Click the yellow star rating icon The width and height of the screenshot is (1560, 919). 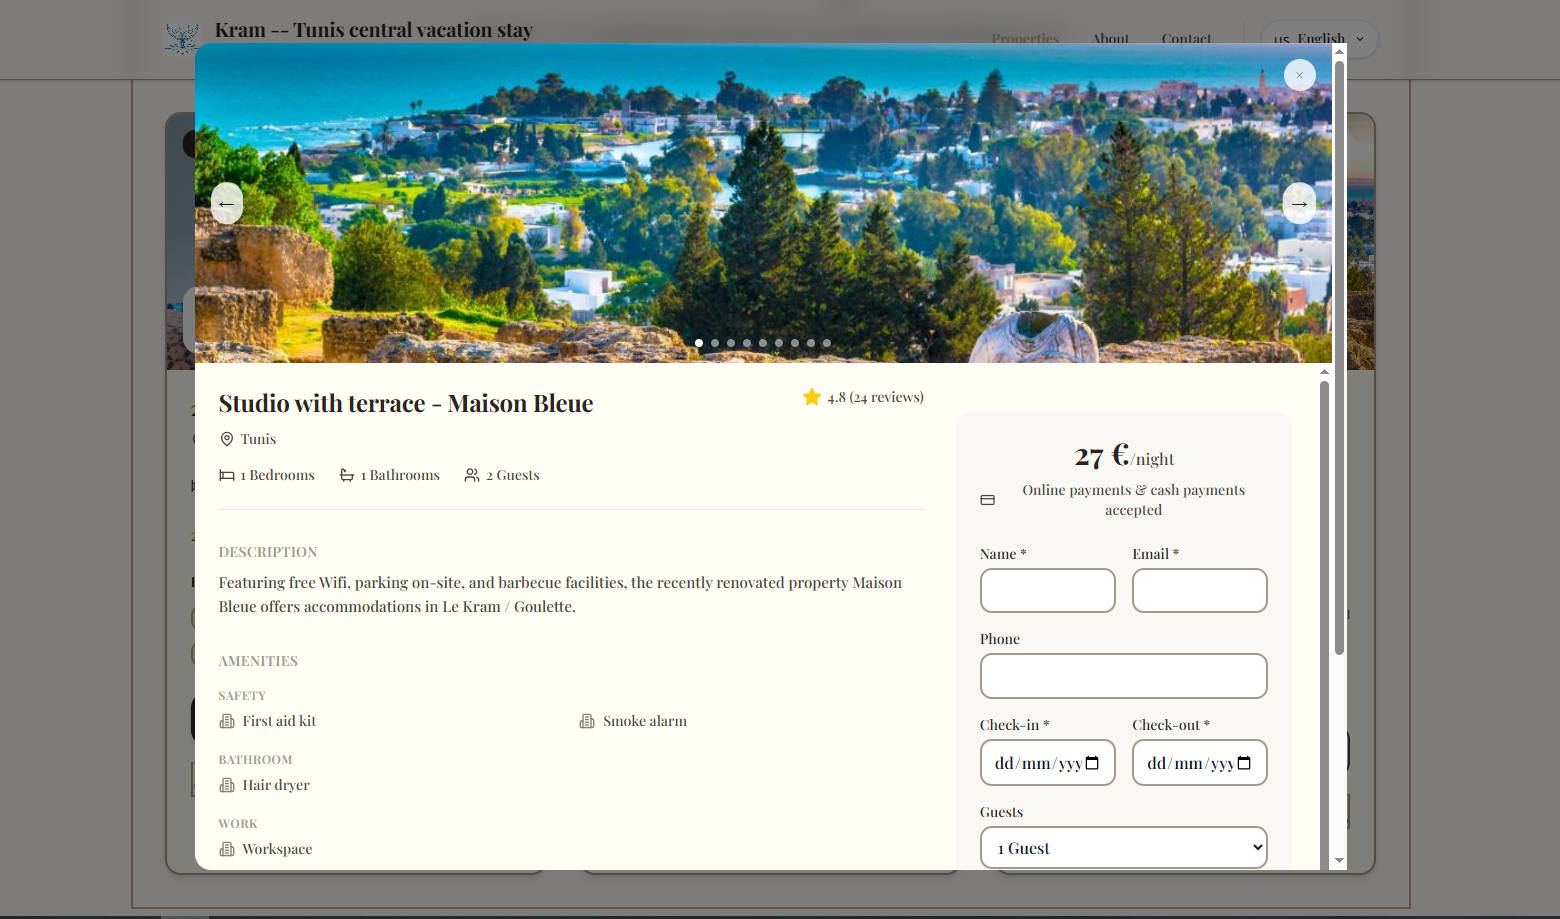(812, 397)
